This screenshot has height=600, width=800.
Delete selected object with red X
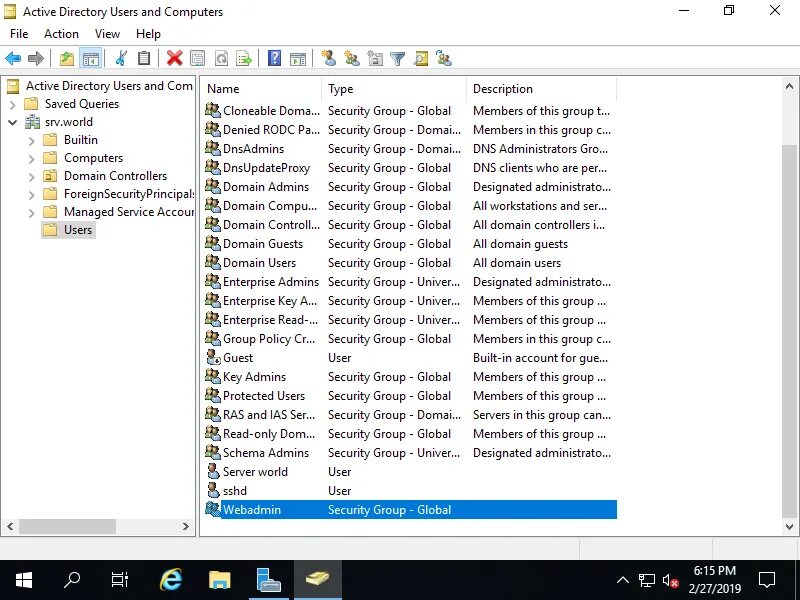click(x=174, y=59)
